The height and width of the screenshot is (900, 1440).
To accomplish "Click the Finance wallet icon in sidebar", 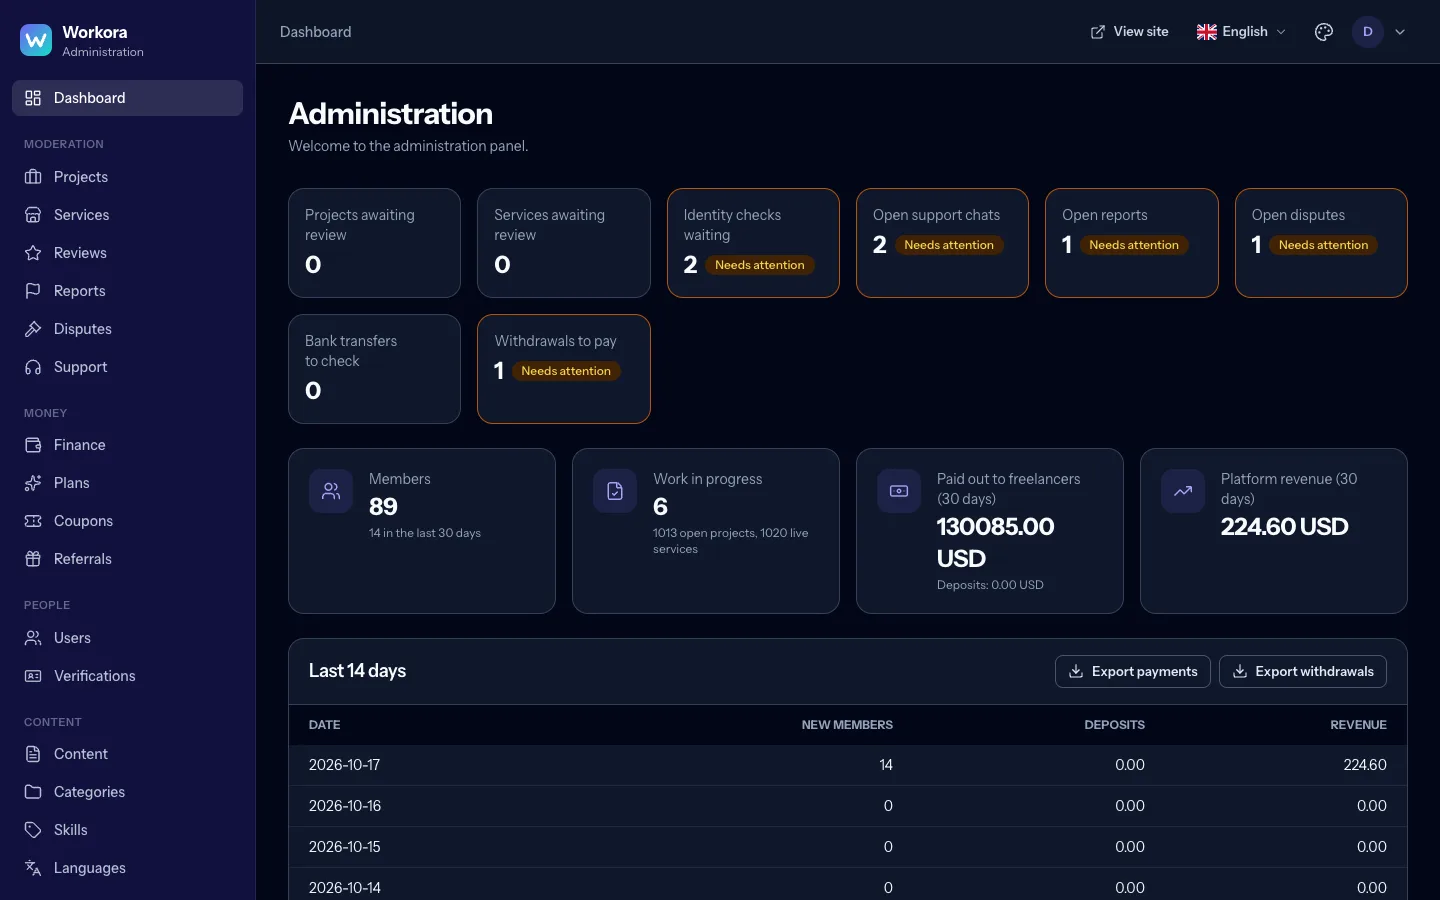I will [33, 445].
